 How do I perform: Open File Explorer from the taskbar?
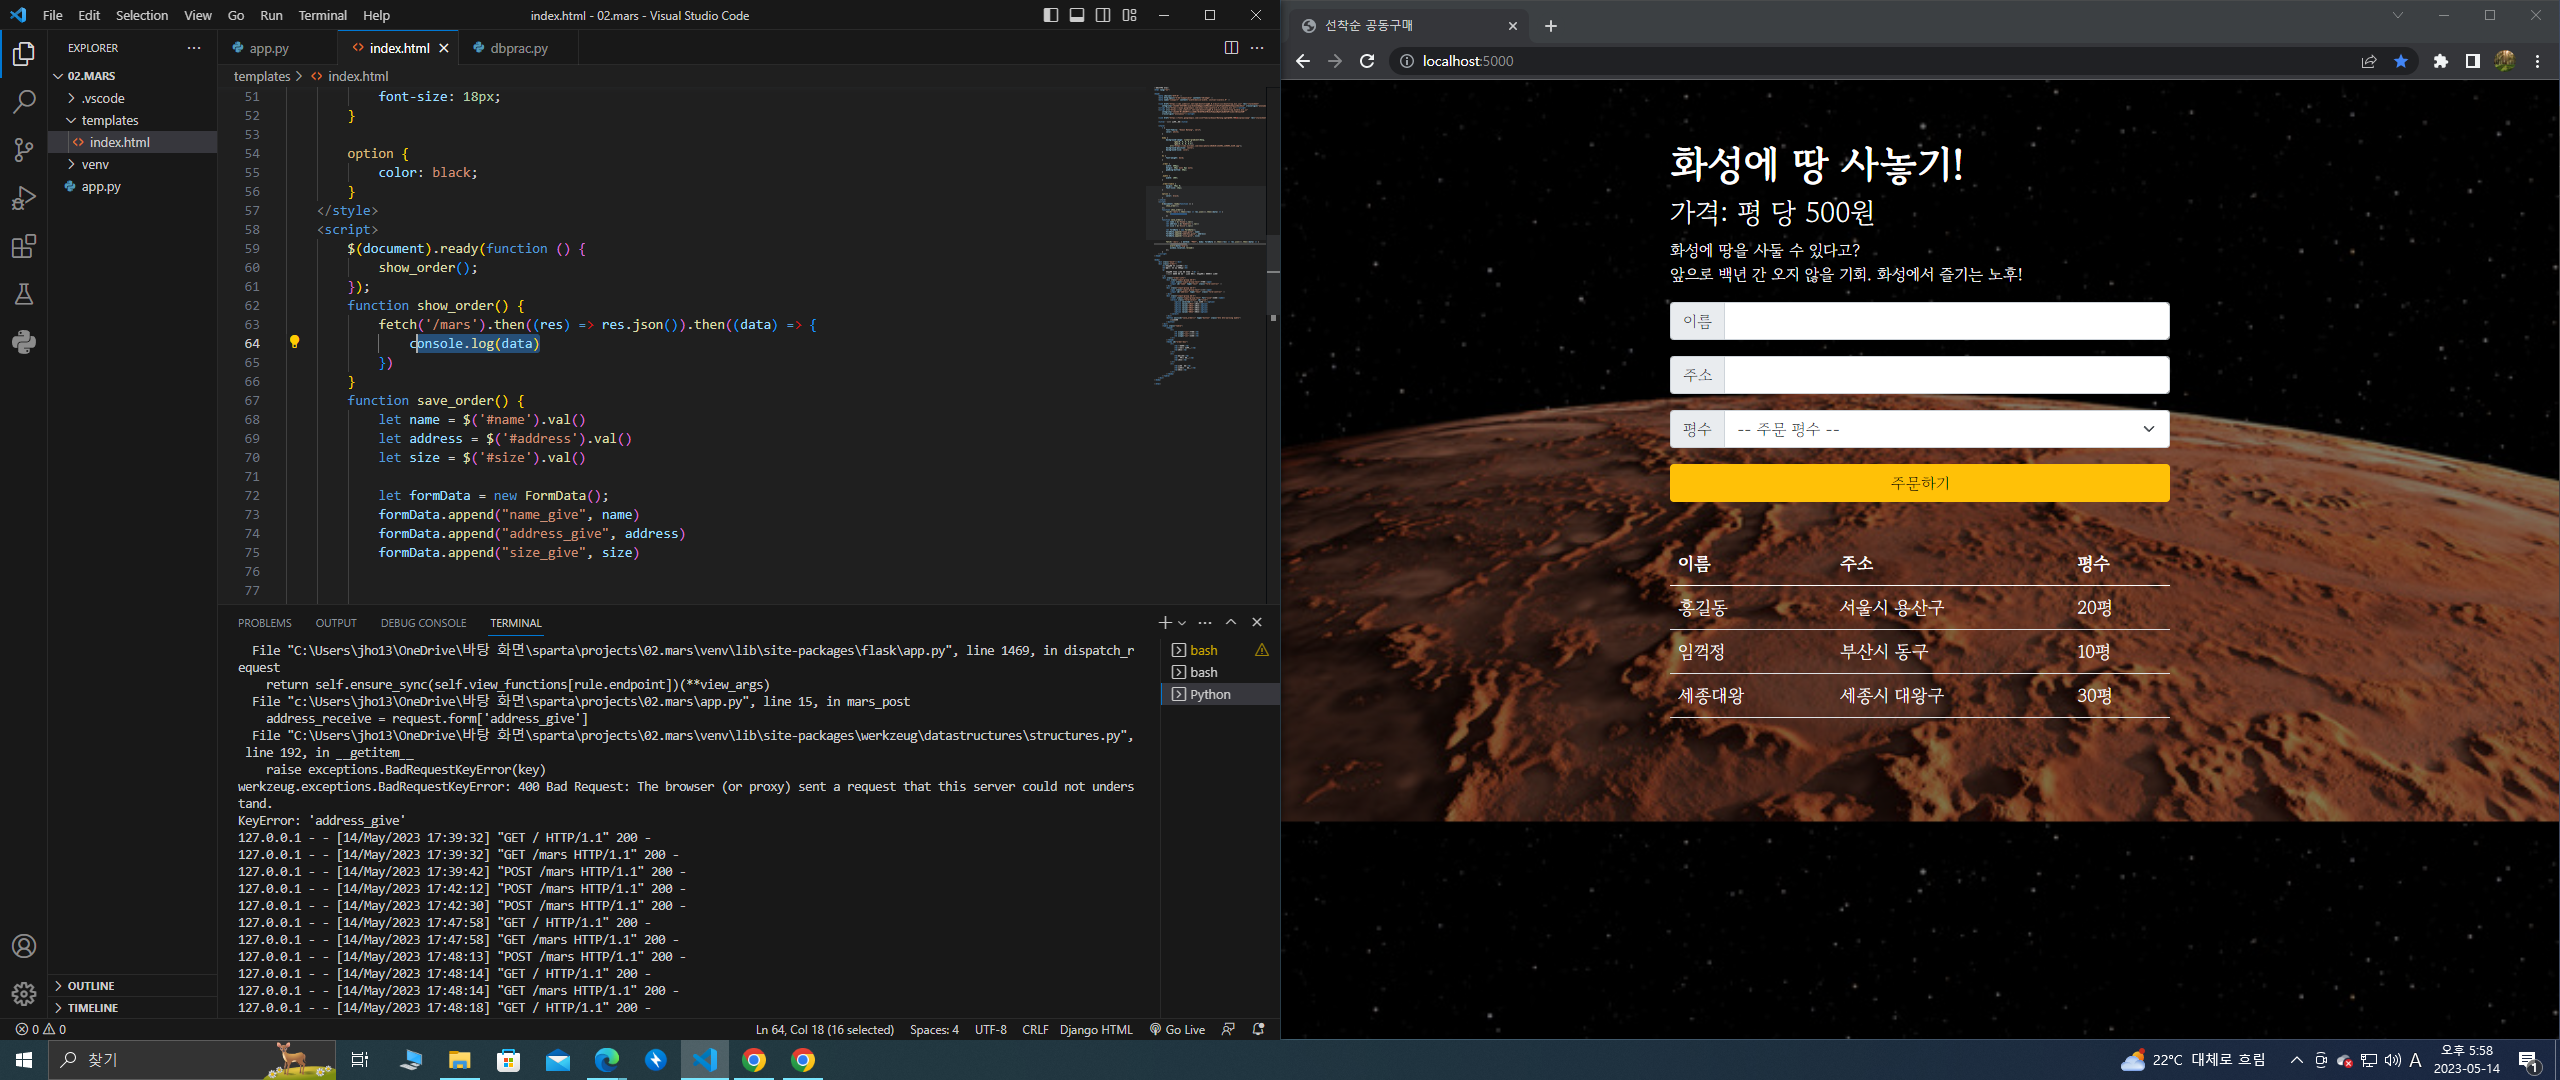tap(459, 1060)
